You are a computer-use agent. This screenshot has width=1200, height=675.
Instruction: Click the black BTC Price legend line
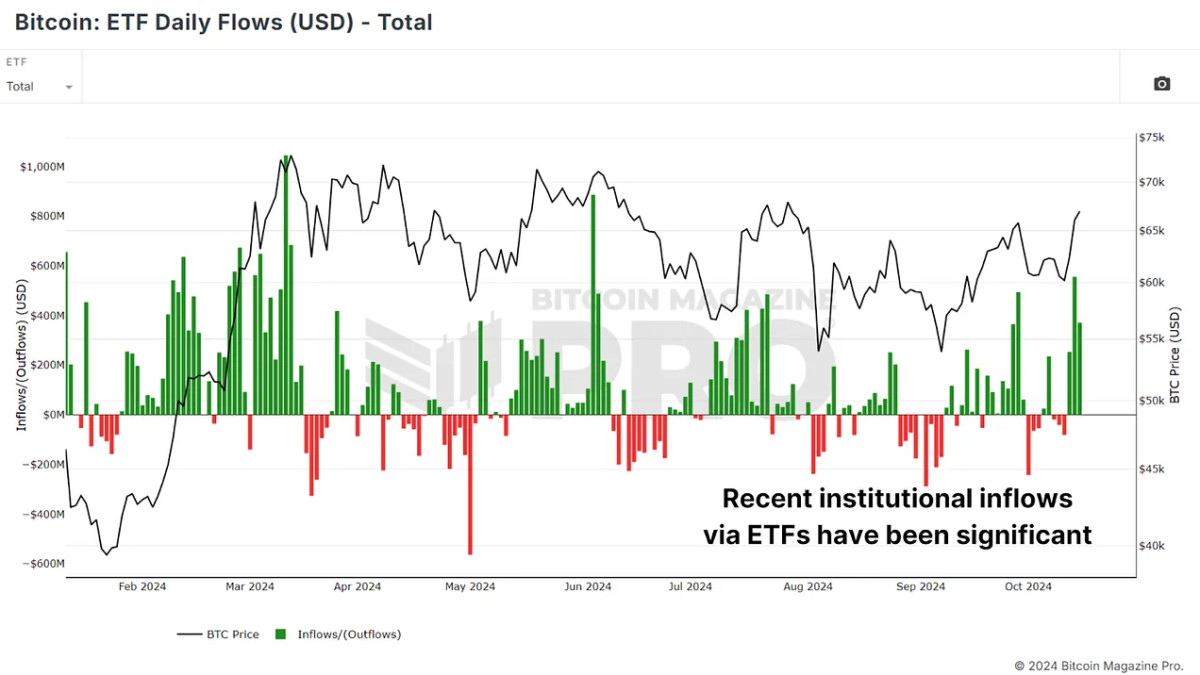tap(189, 634)
